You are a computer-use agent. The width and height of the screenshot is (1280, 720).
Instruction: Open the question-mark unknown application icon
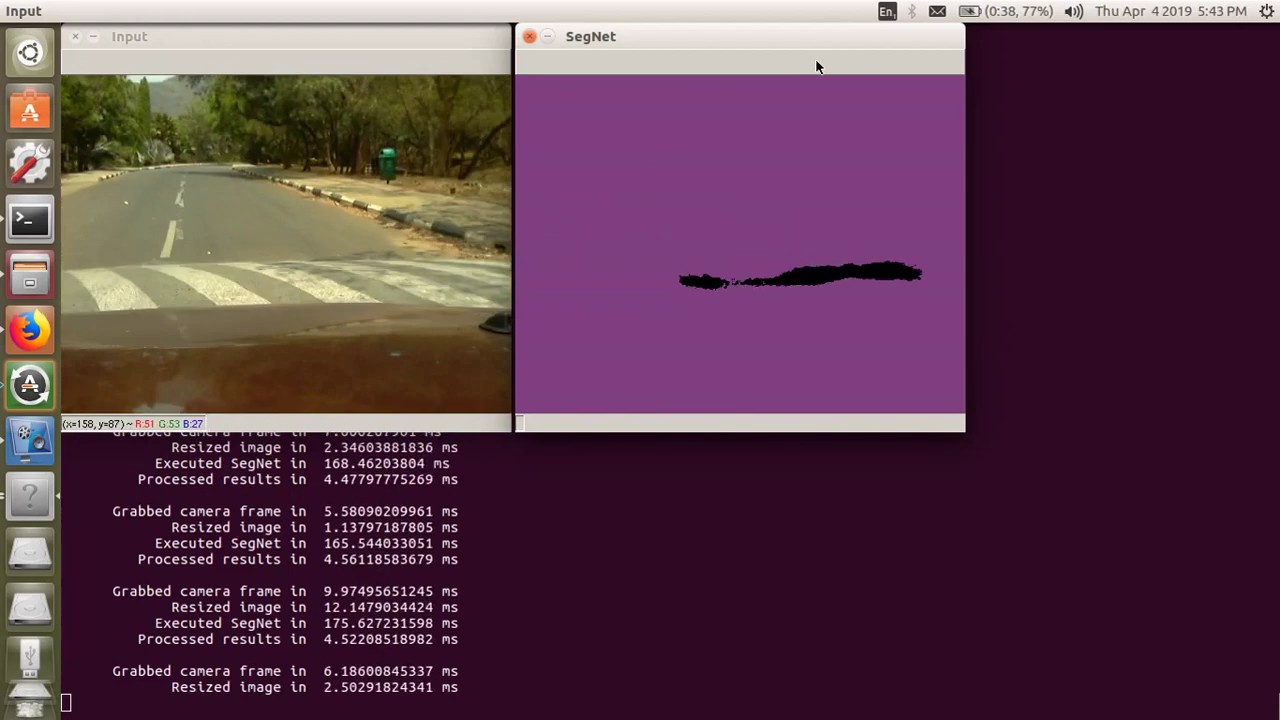pyautogui.click(x=29, y=495)
